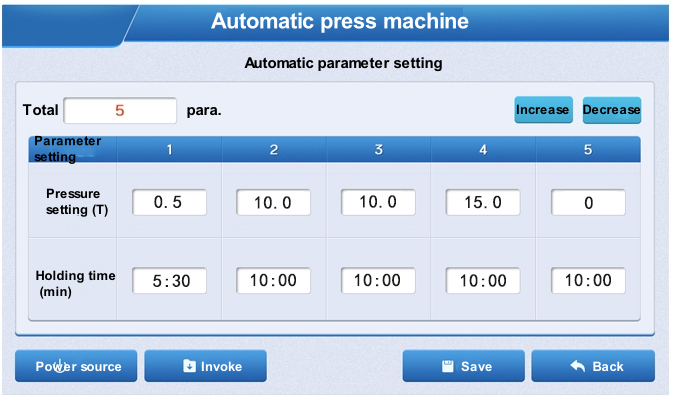Click the Total label
Screen dimensions: 676x397
(x=41, y=110)
